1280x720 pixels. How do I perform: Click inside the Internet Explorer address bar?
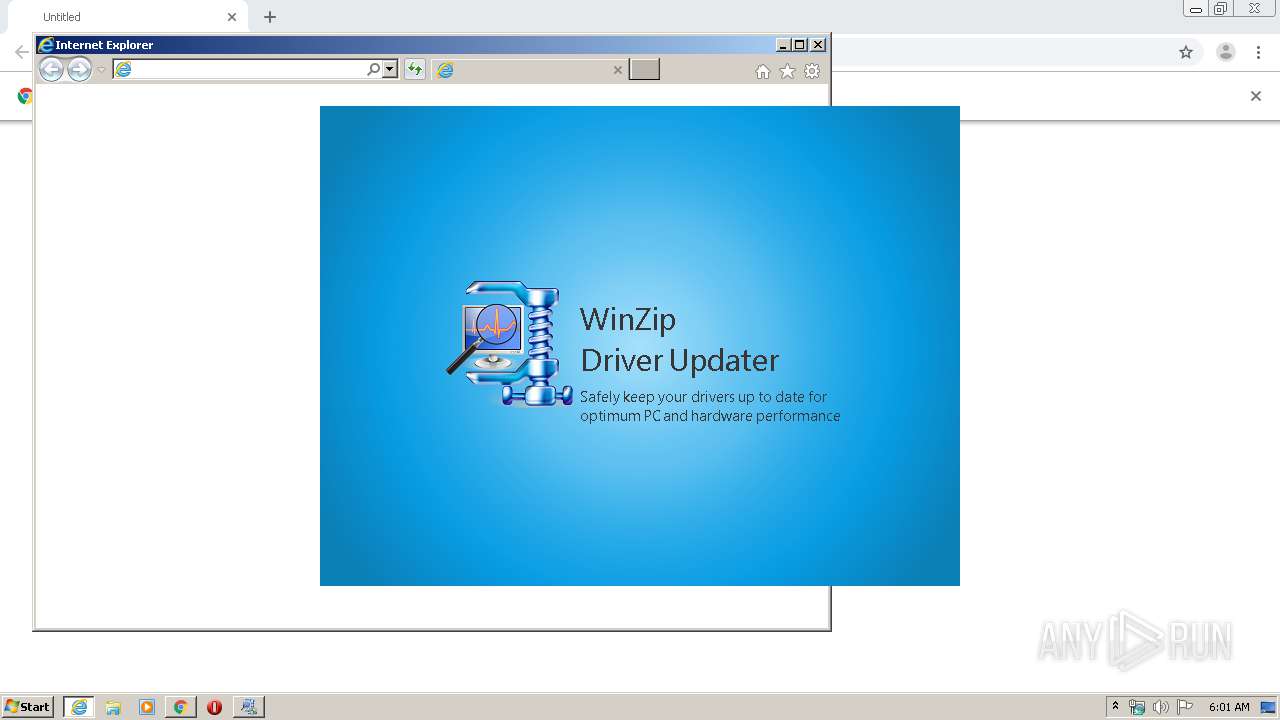pyautogui.click(x=240, y=69)
